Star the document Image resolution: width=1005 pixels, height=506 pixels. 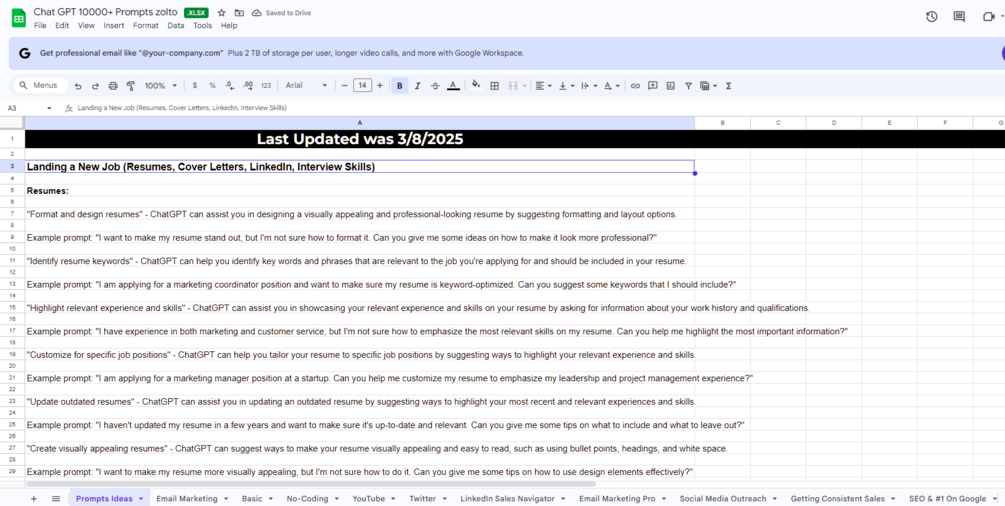click(222, 13)
